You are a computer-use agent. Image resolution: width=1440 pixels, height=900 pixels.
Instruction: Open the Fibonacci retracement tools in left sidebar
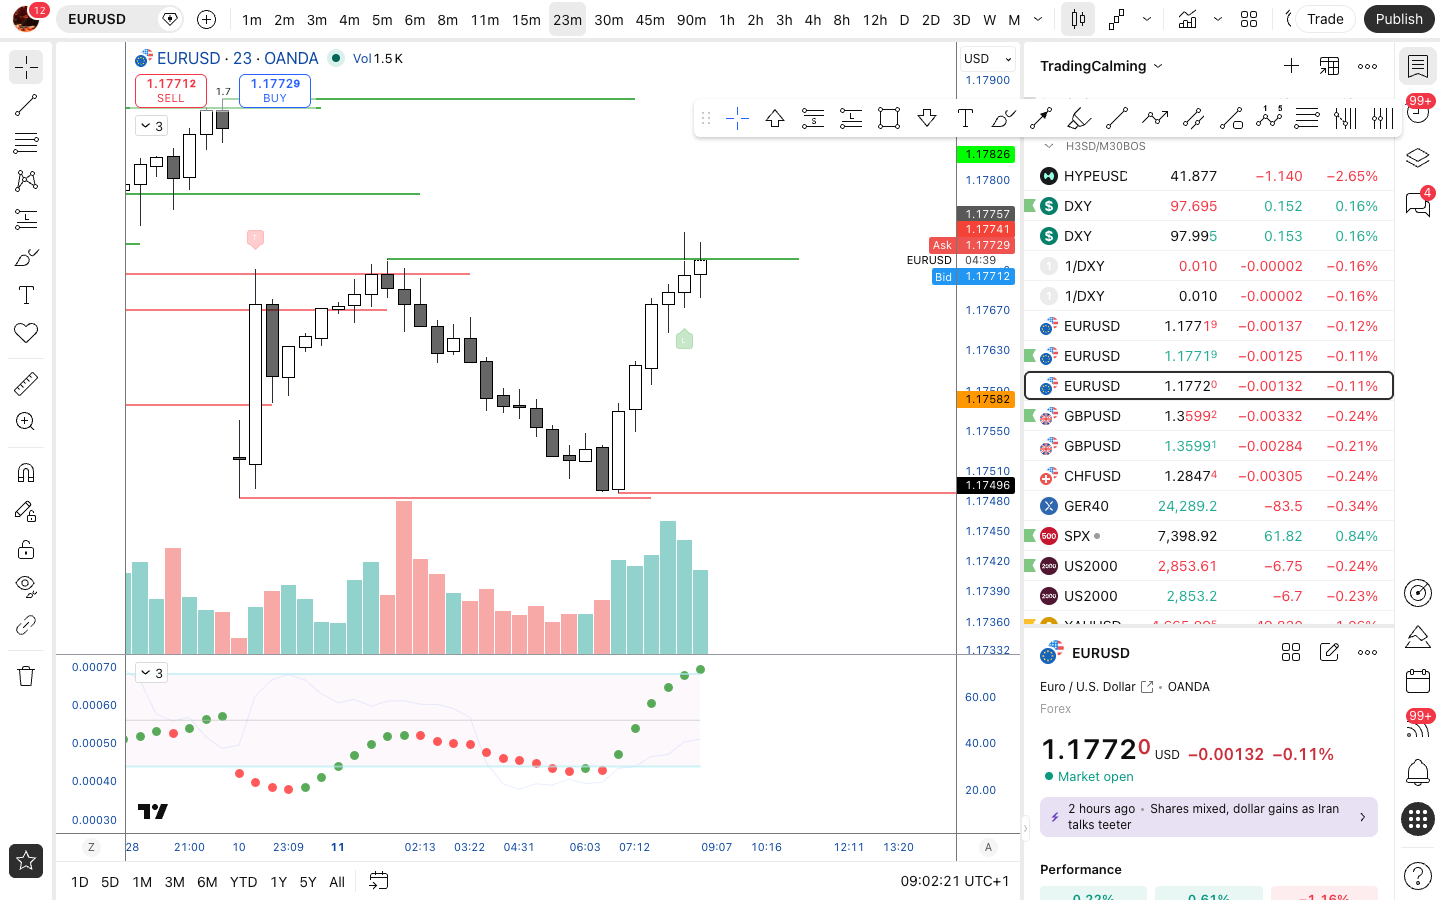pos(26,143)
